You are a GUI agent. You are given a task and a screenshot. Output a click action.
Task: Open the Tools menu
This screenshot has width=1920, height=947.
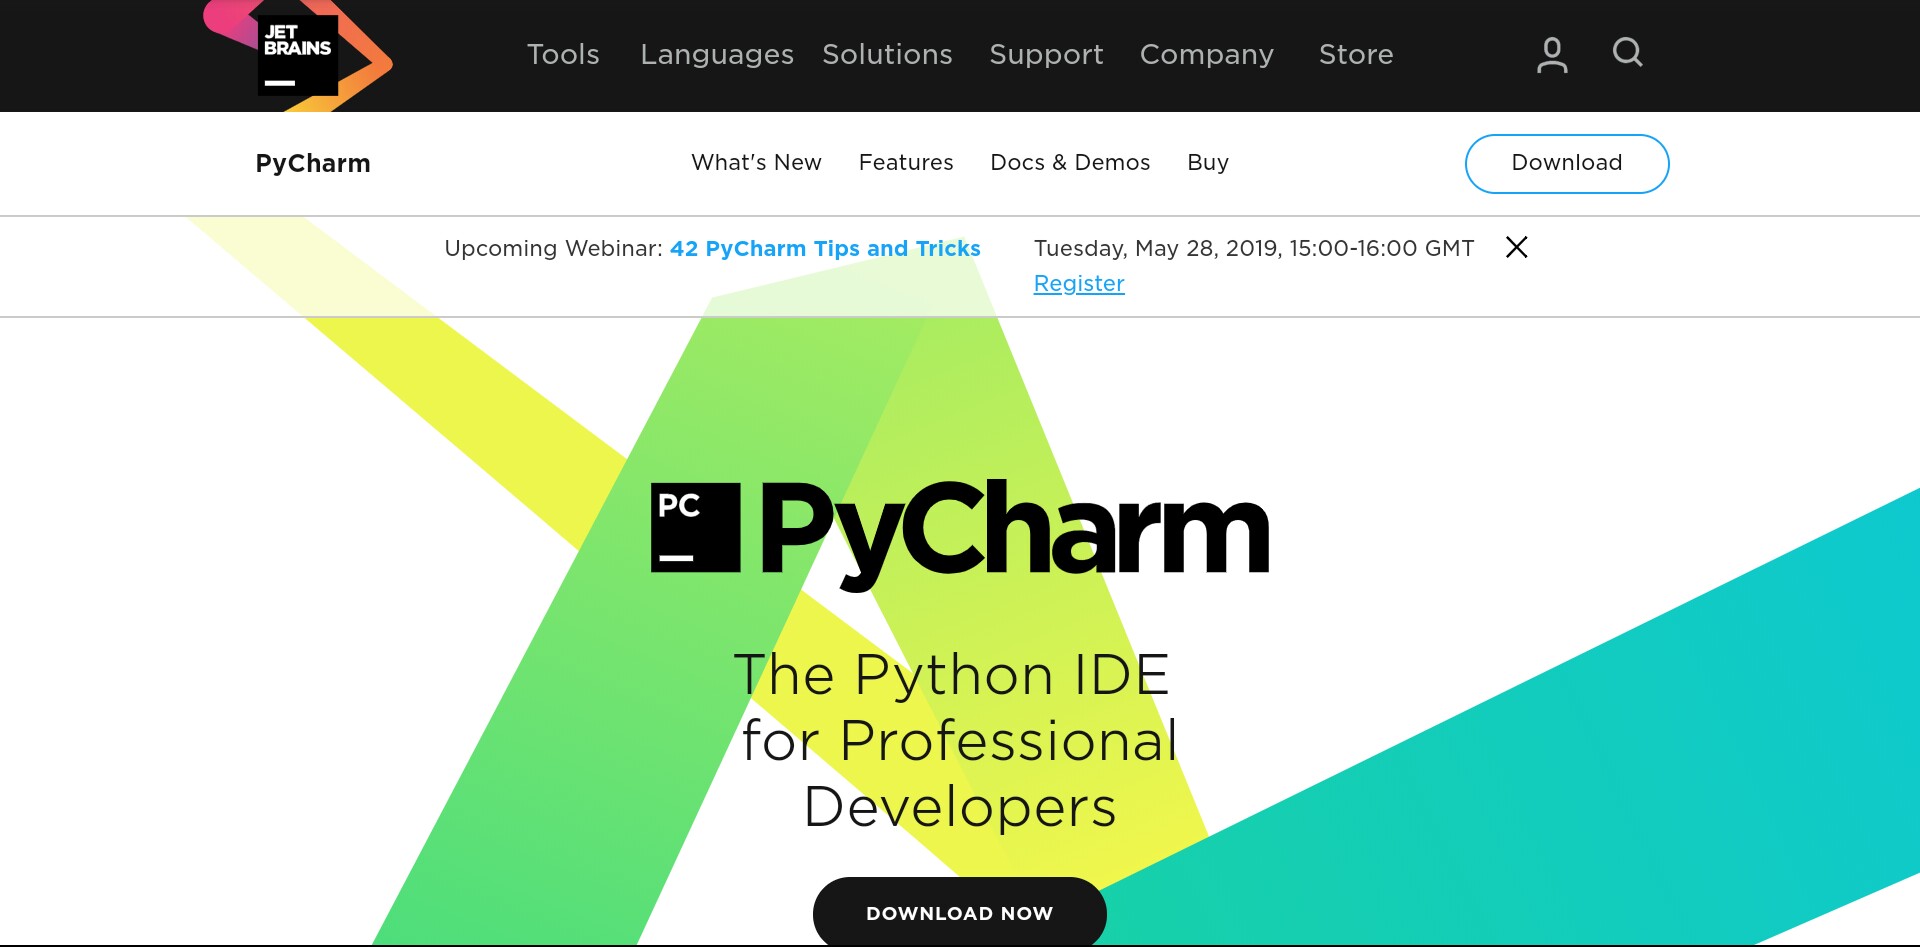(563, 55)
